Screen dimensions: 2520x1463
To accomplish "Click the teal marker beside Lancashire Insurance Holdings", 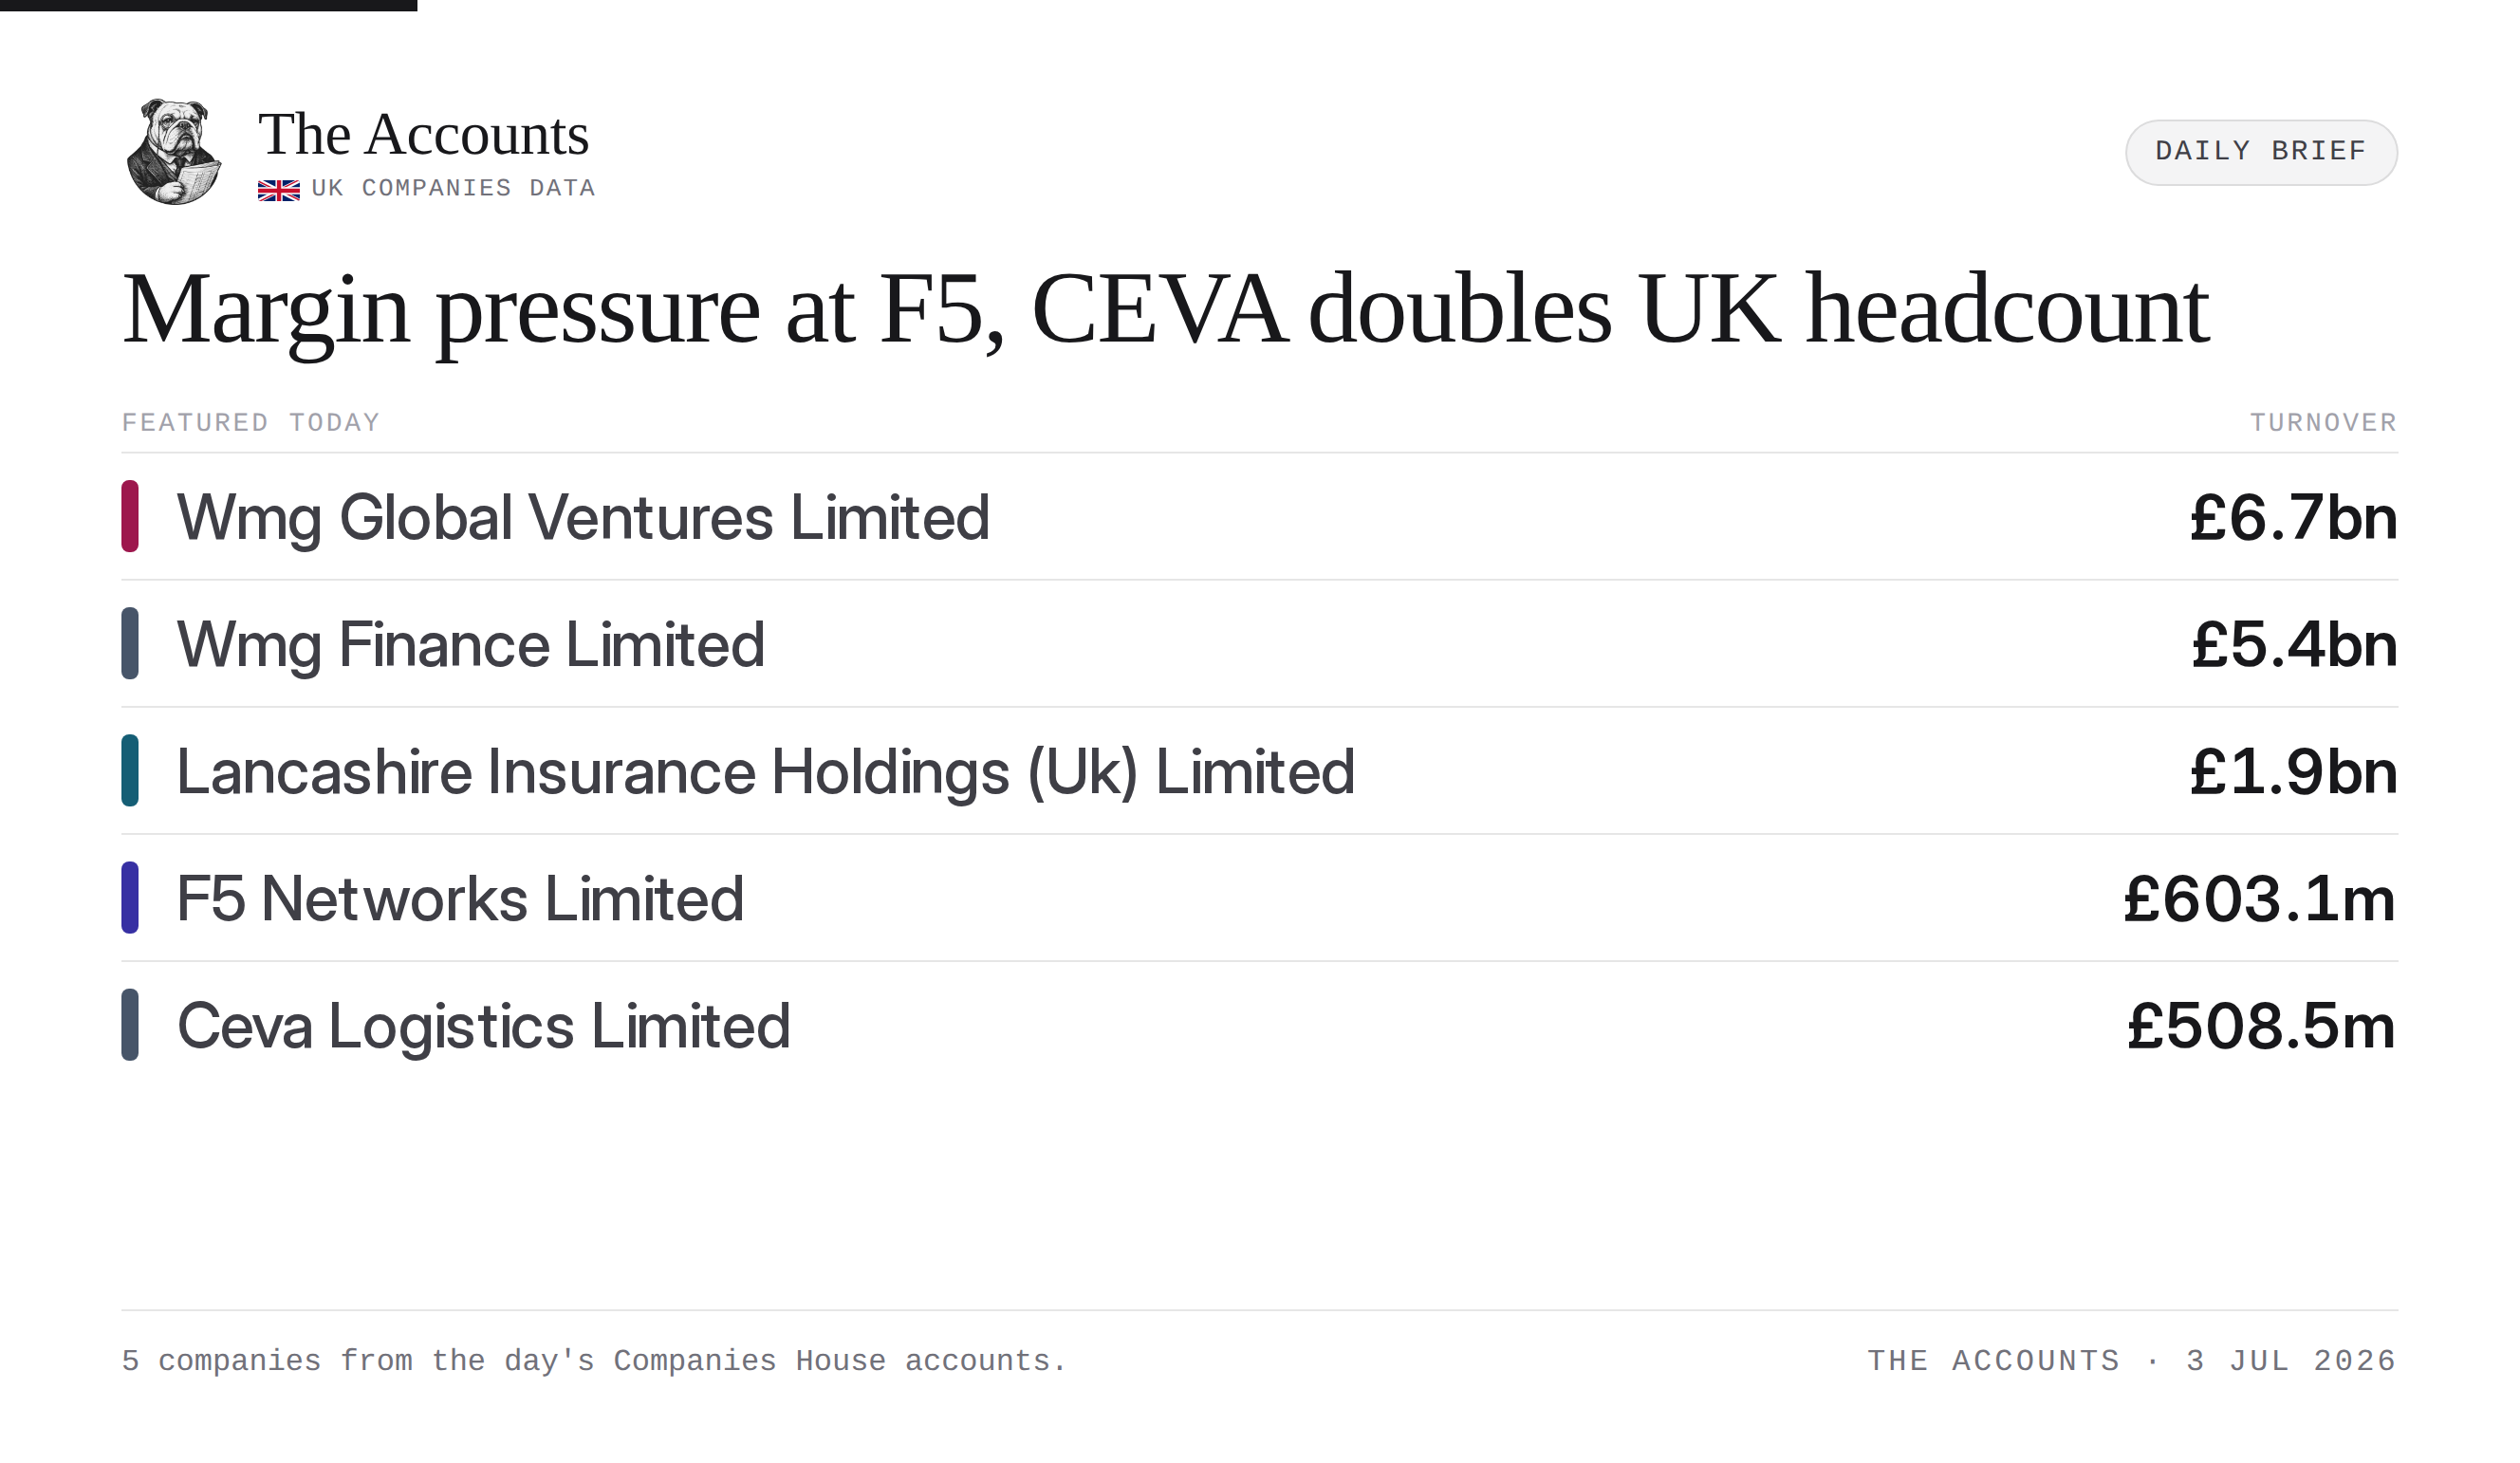I will coord(130,771).
